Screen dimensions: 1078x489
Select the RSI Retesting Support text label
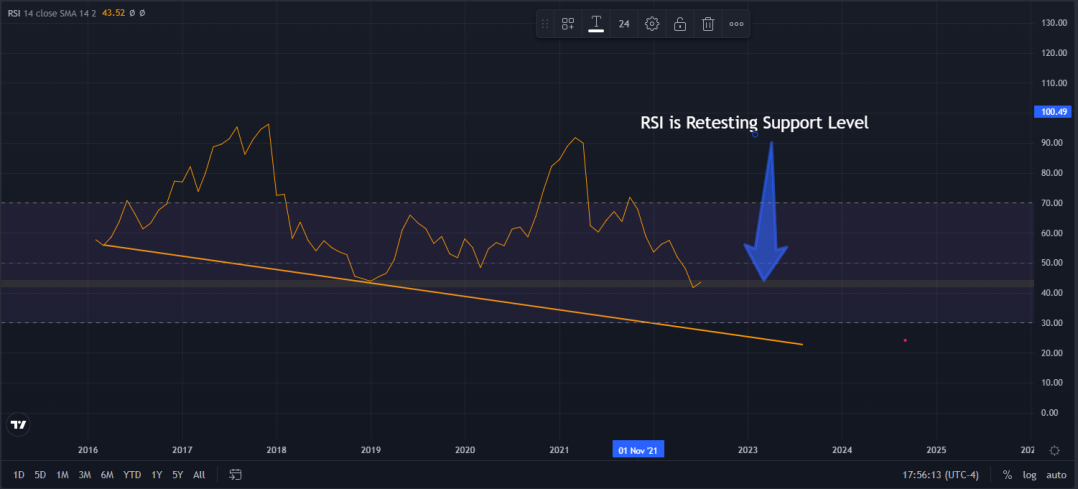(x=755, y=123)
